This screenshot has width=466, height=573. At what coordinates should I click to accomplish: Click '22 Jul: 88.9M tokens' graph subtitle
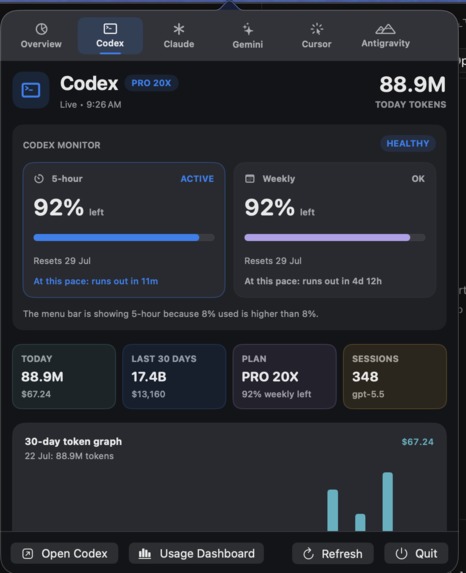69,456
